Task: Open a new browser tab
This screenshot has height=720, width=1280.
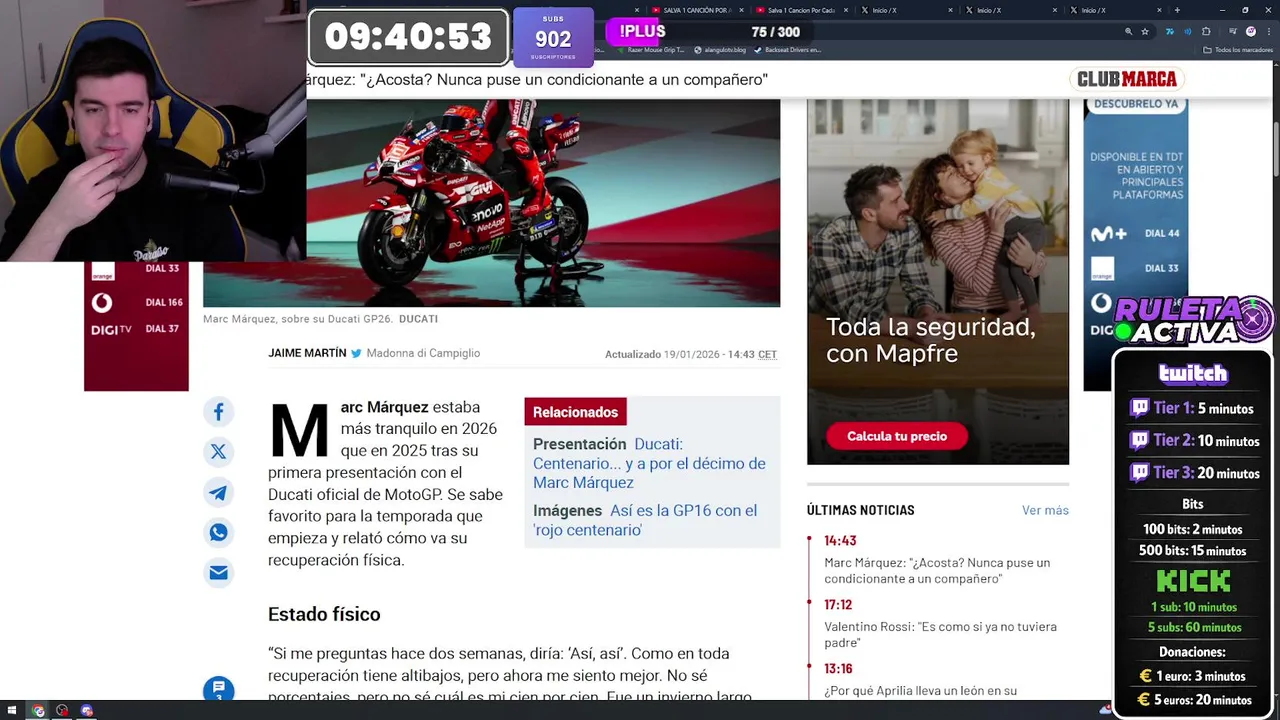Action: [1178, 10]
